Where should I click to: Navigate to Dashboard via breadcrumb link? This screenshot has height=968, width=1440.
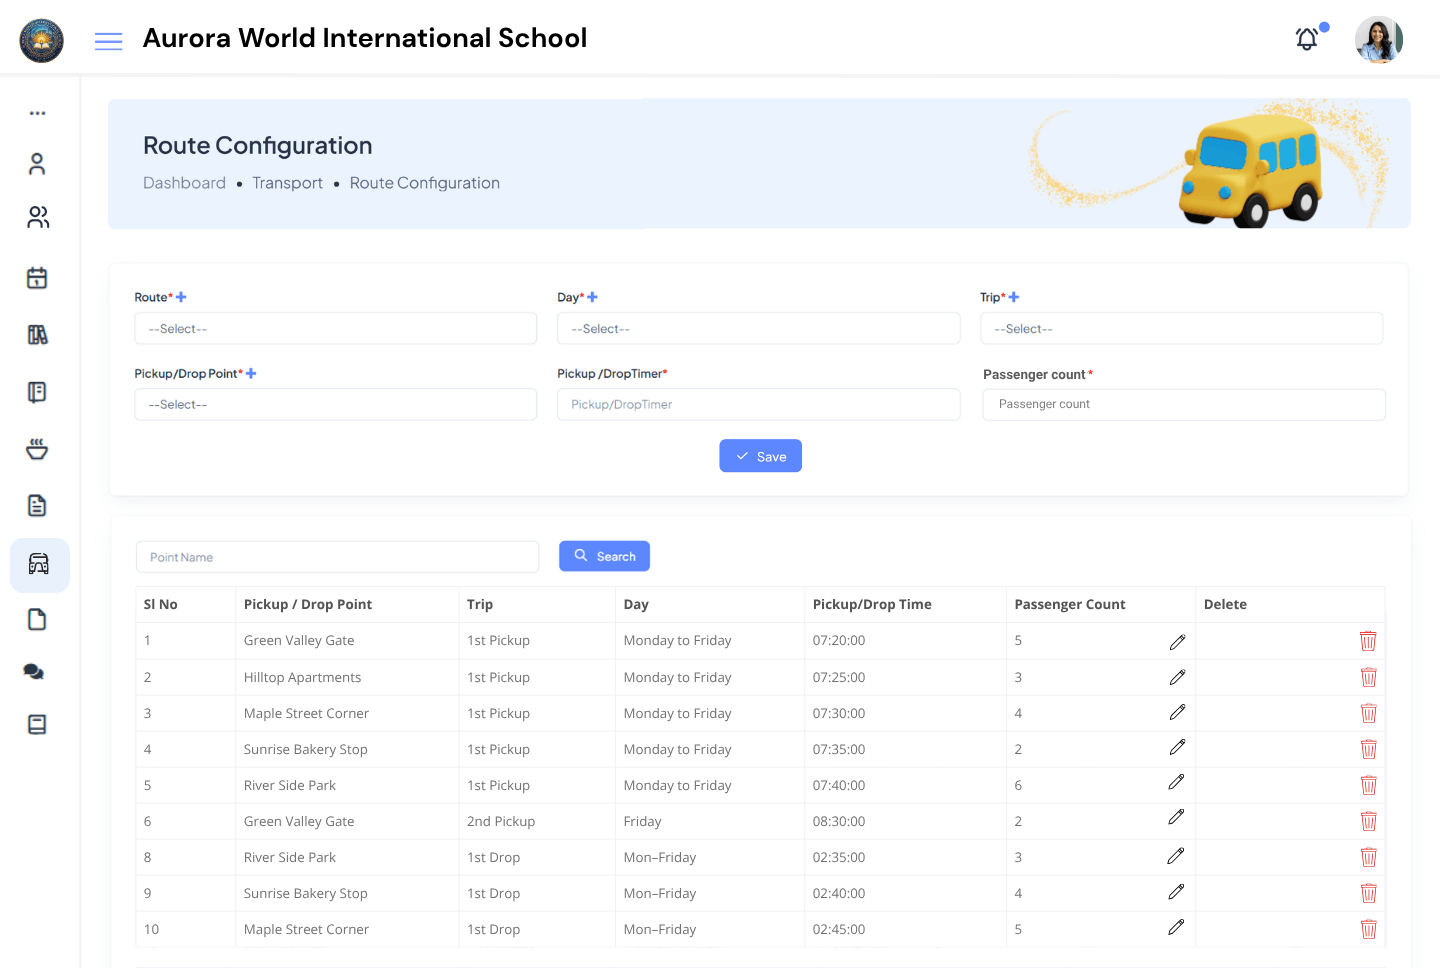184,182
